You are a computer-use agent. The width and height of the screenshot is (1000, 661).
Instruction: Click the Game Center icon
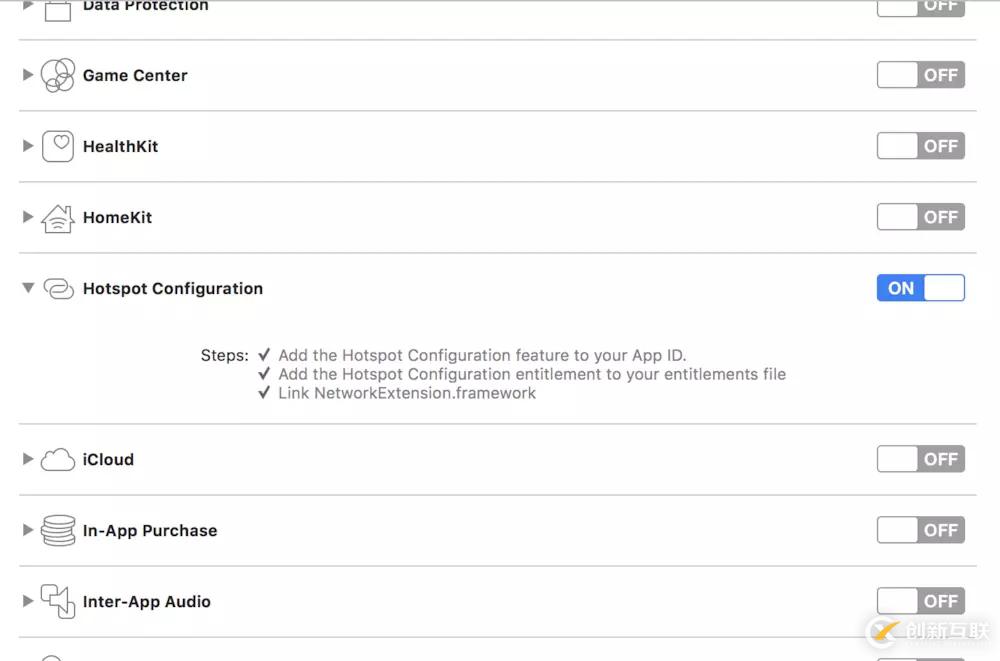point(58,76)
